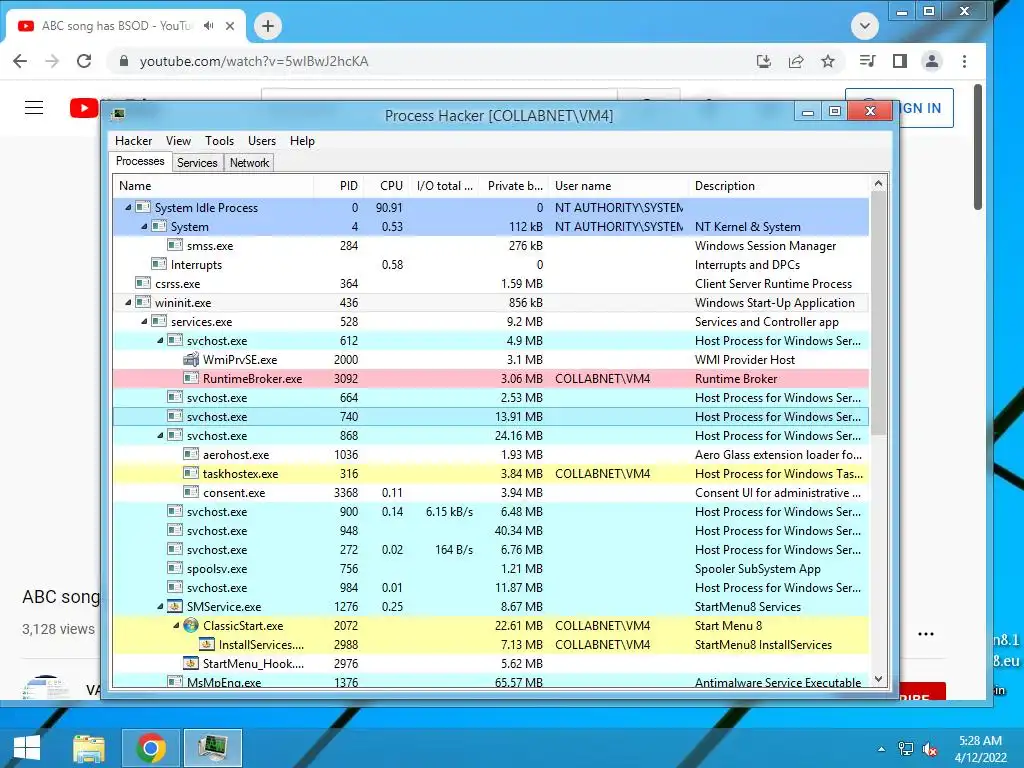The width and height of the screenshot is (1024, 768).
Task: Go back in Chrome browser
Action: click(20, 61)
